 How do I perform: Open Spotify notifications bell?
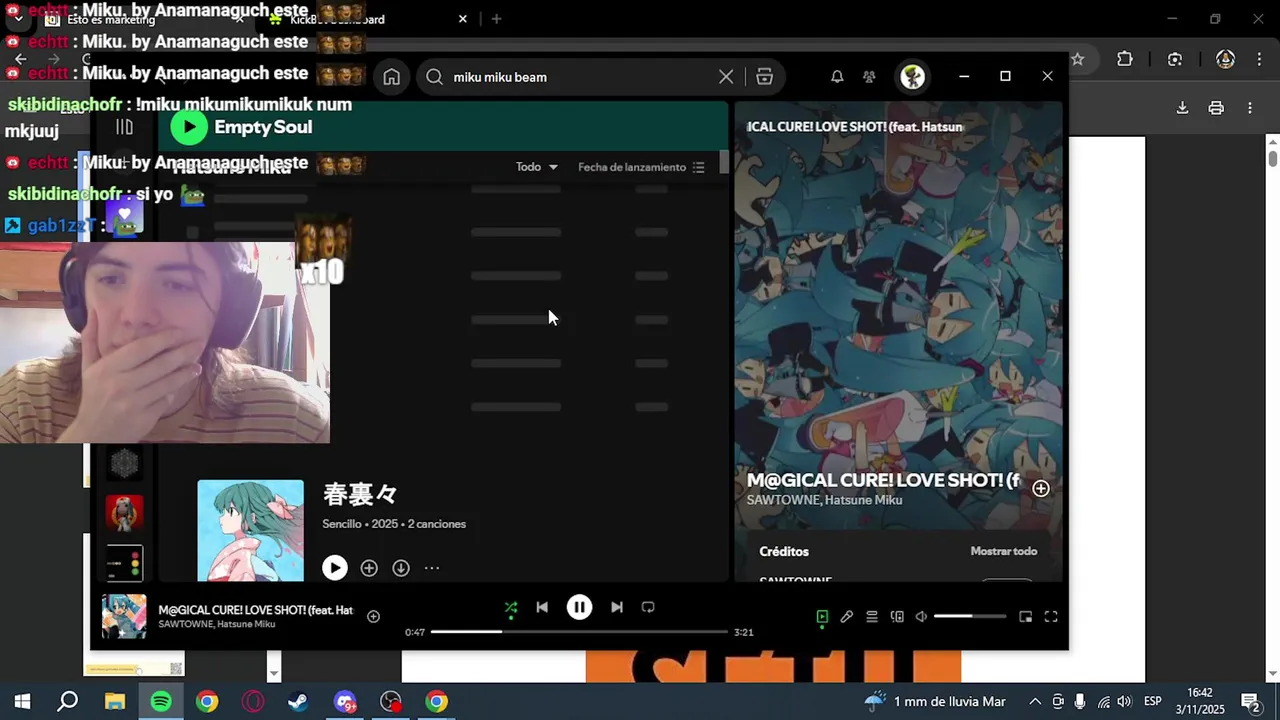pos(837,77)
